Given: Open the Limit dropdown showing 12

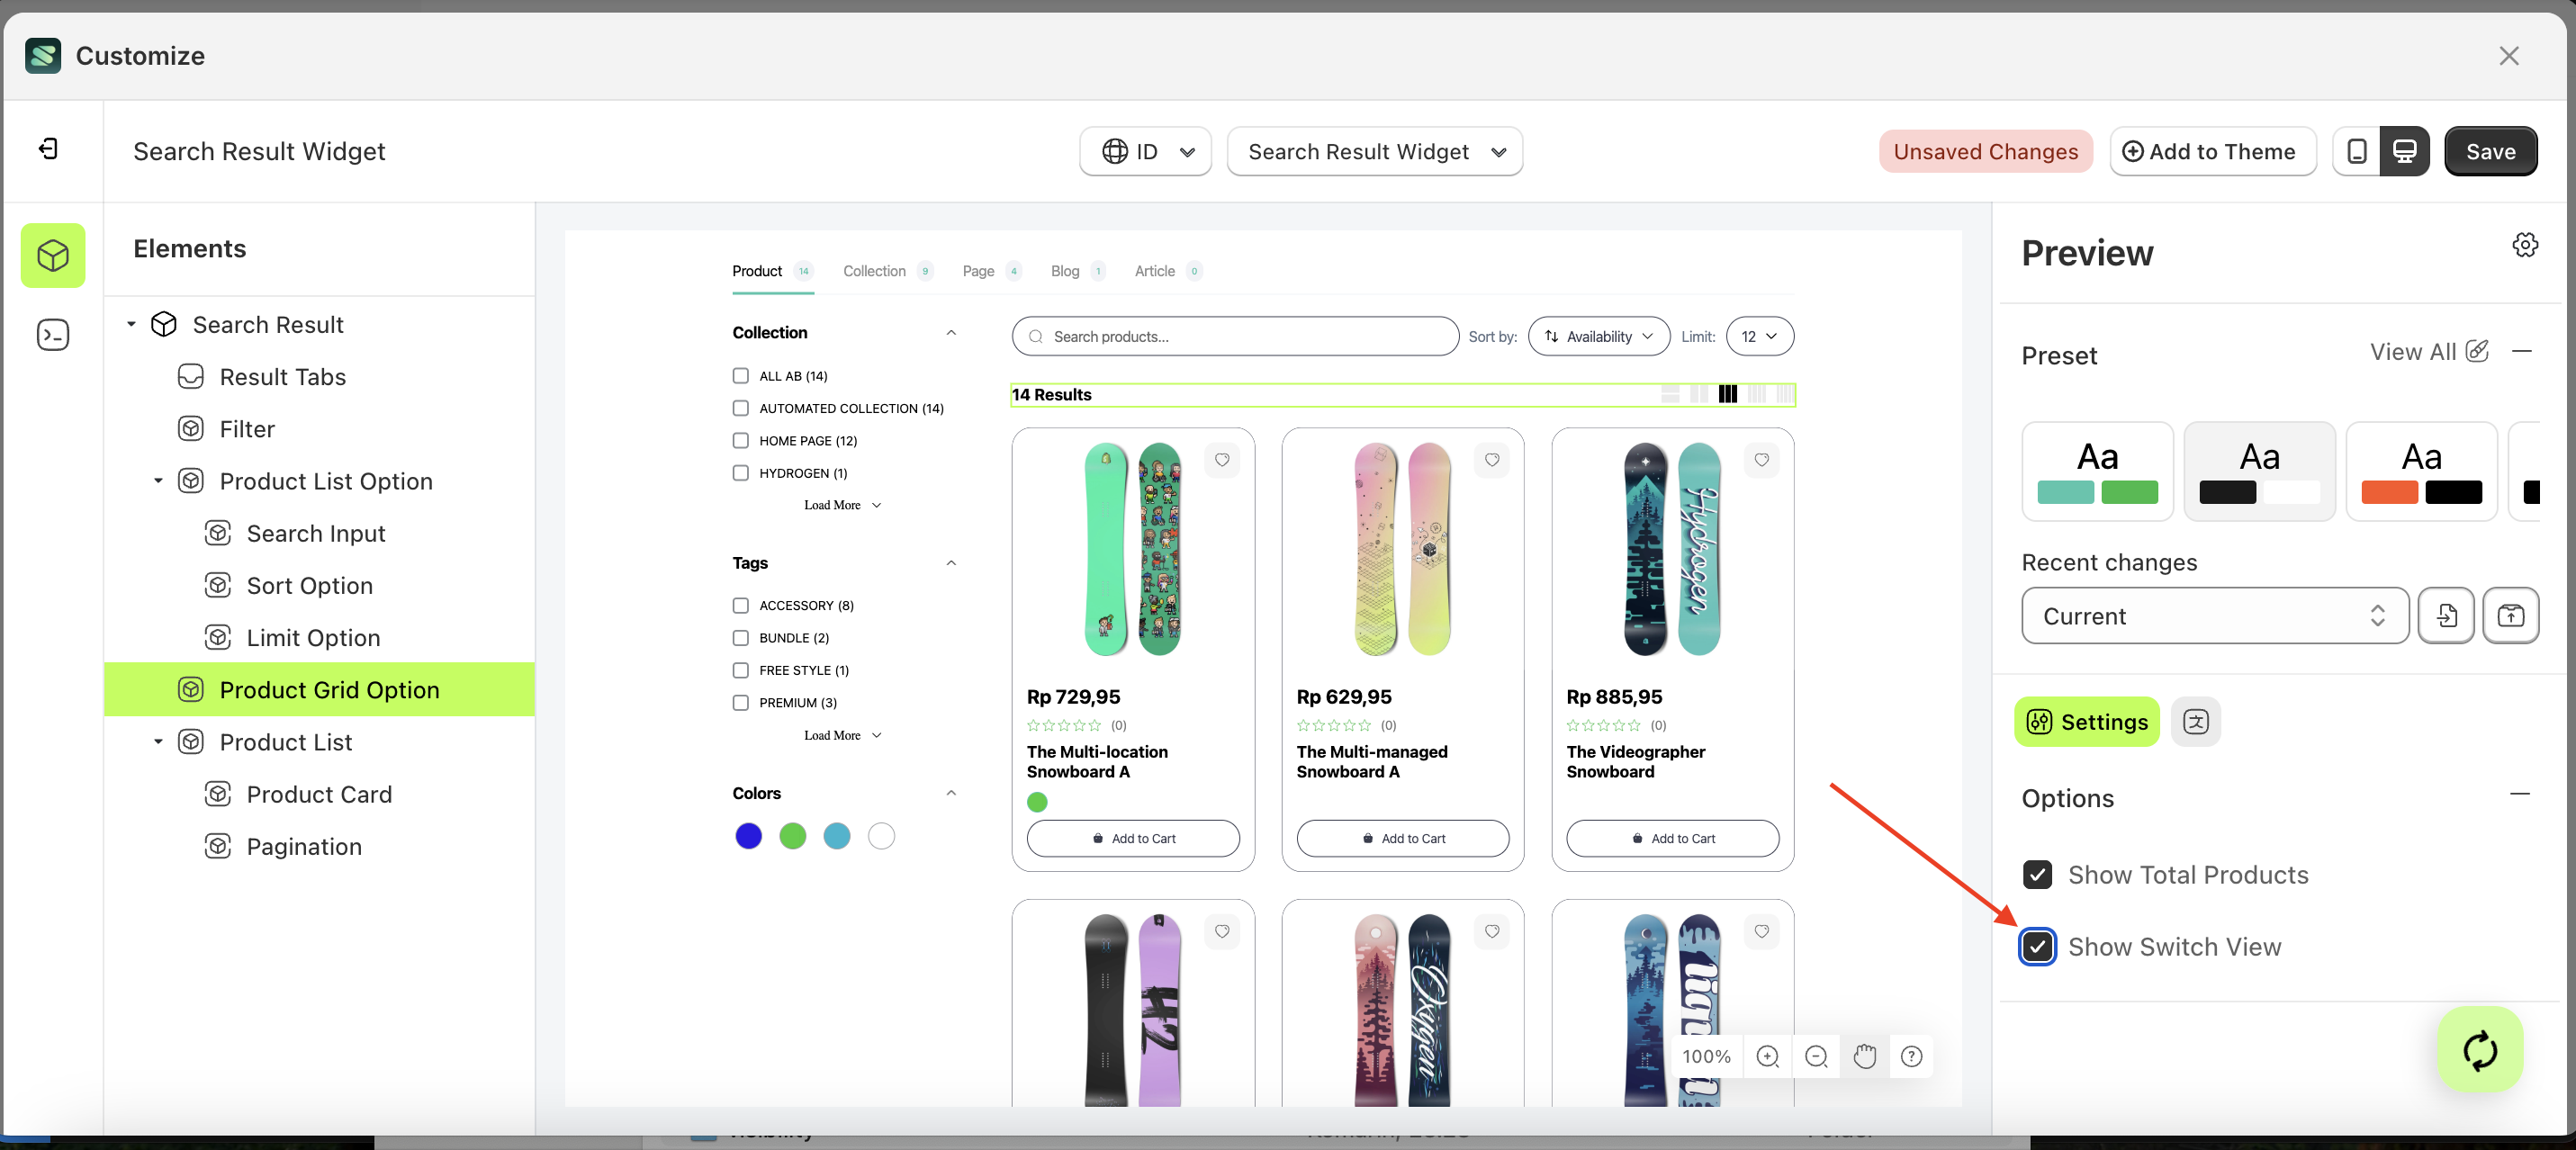Looking at the screenshot, I should point(1759,336).
